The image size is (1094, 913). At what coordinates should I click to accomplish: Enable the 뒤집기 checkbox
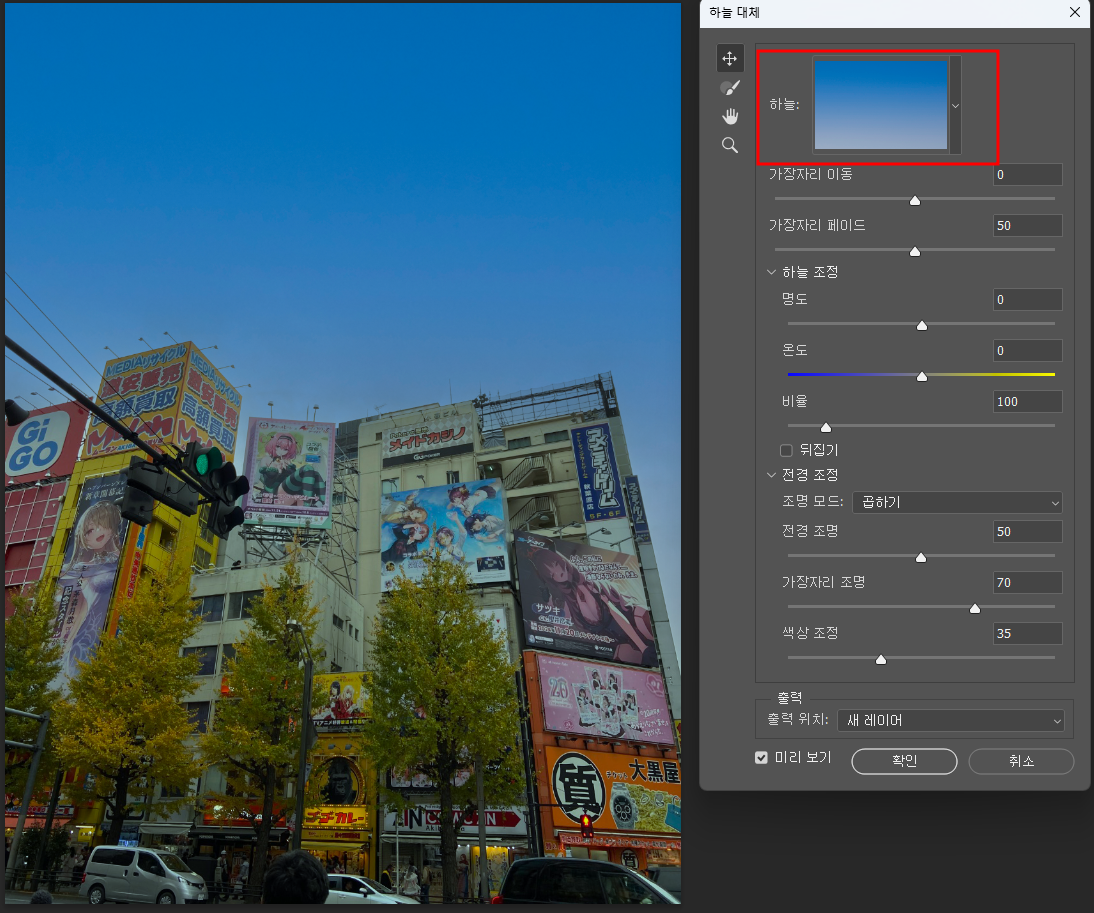coord(786,451)
